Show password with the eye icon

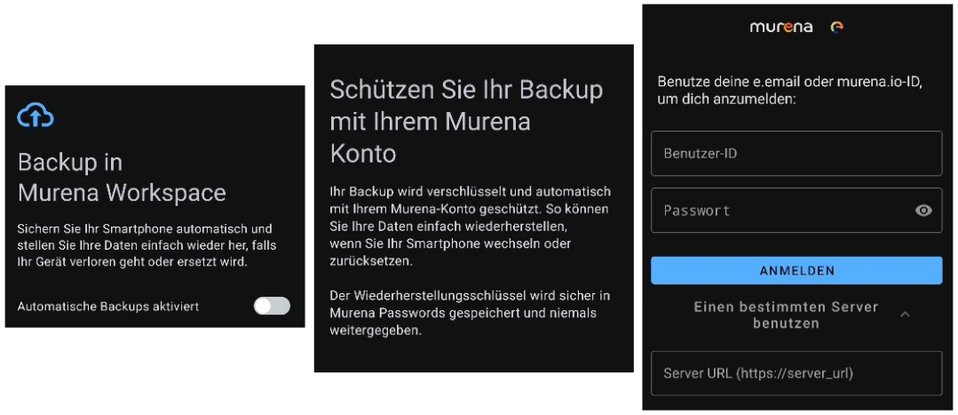923,211
